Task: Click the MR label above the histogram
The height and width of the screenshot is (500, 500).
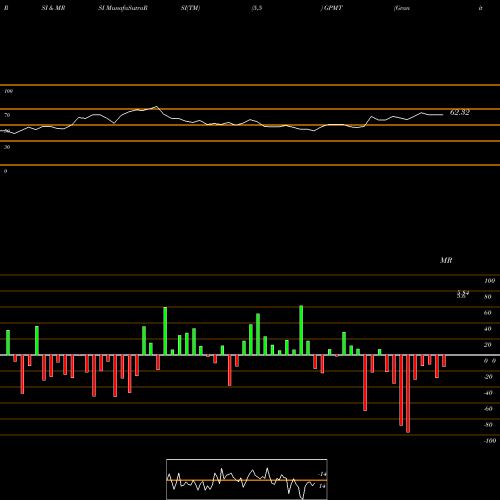Action: click(446, 260)
